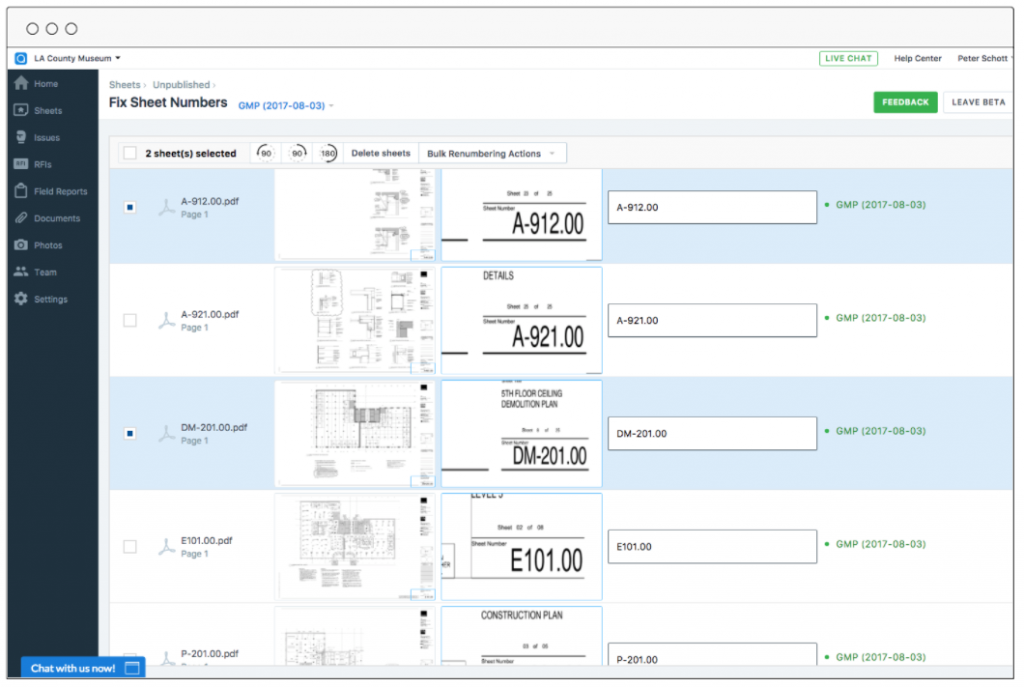
Task: Open the Settings gear icon
Action: 21,298
